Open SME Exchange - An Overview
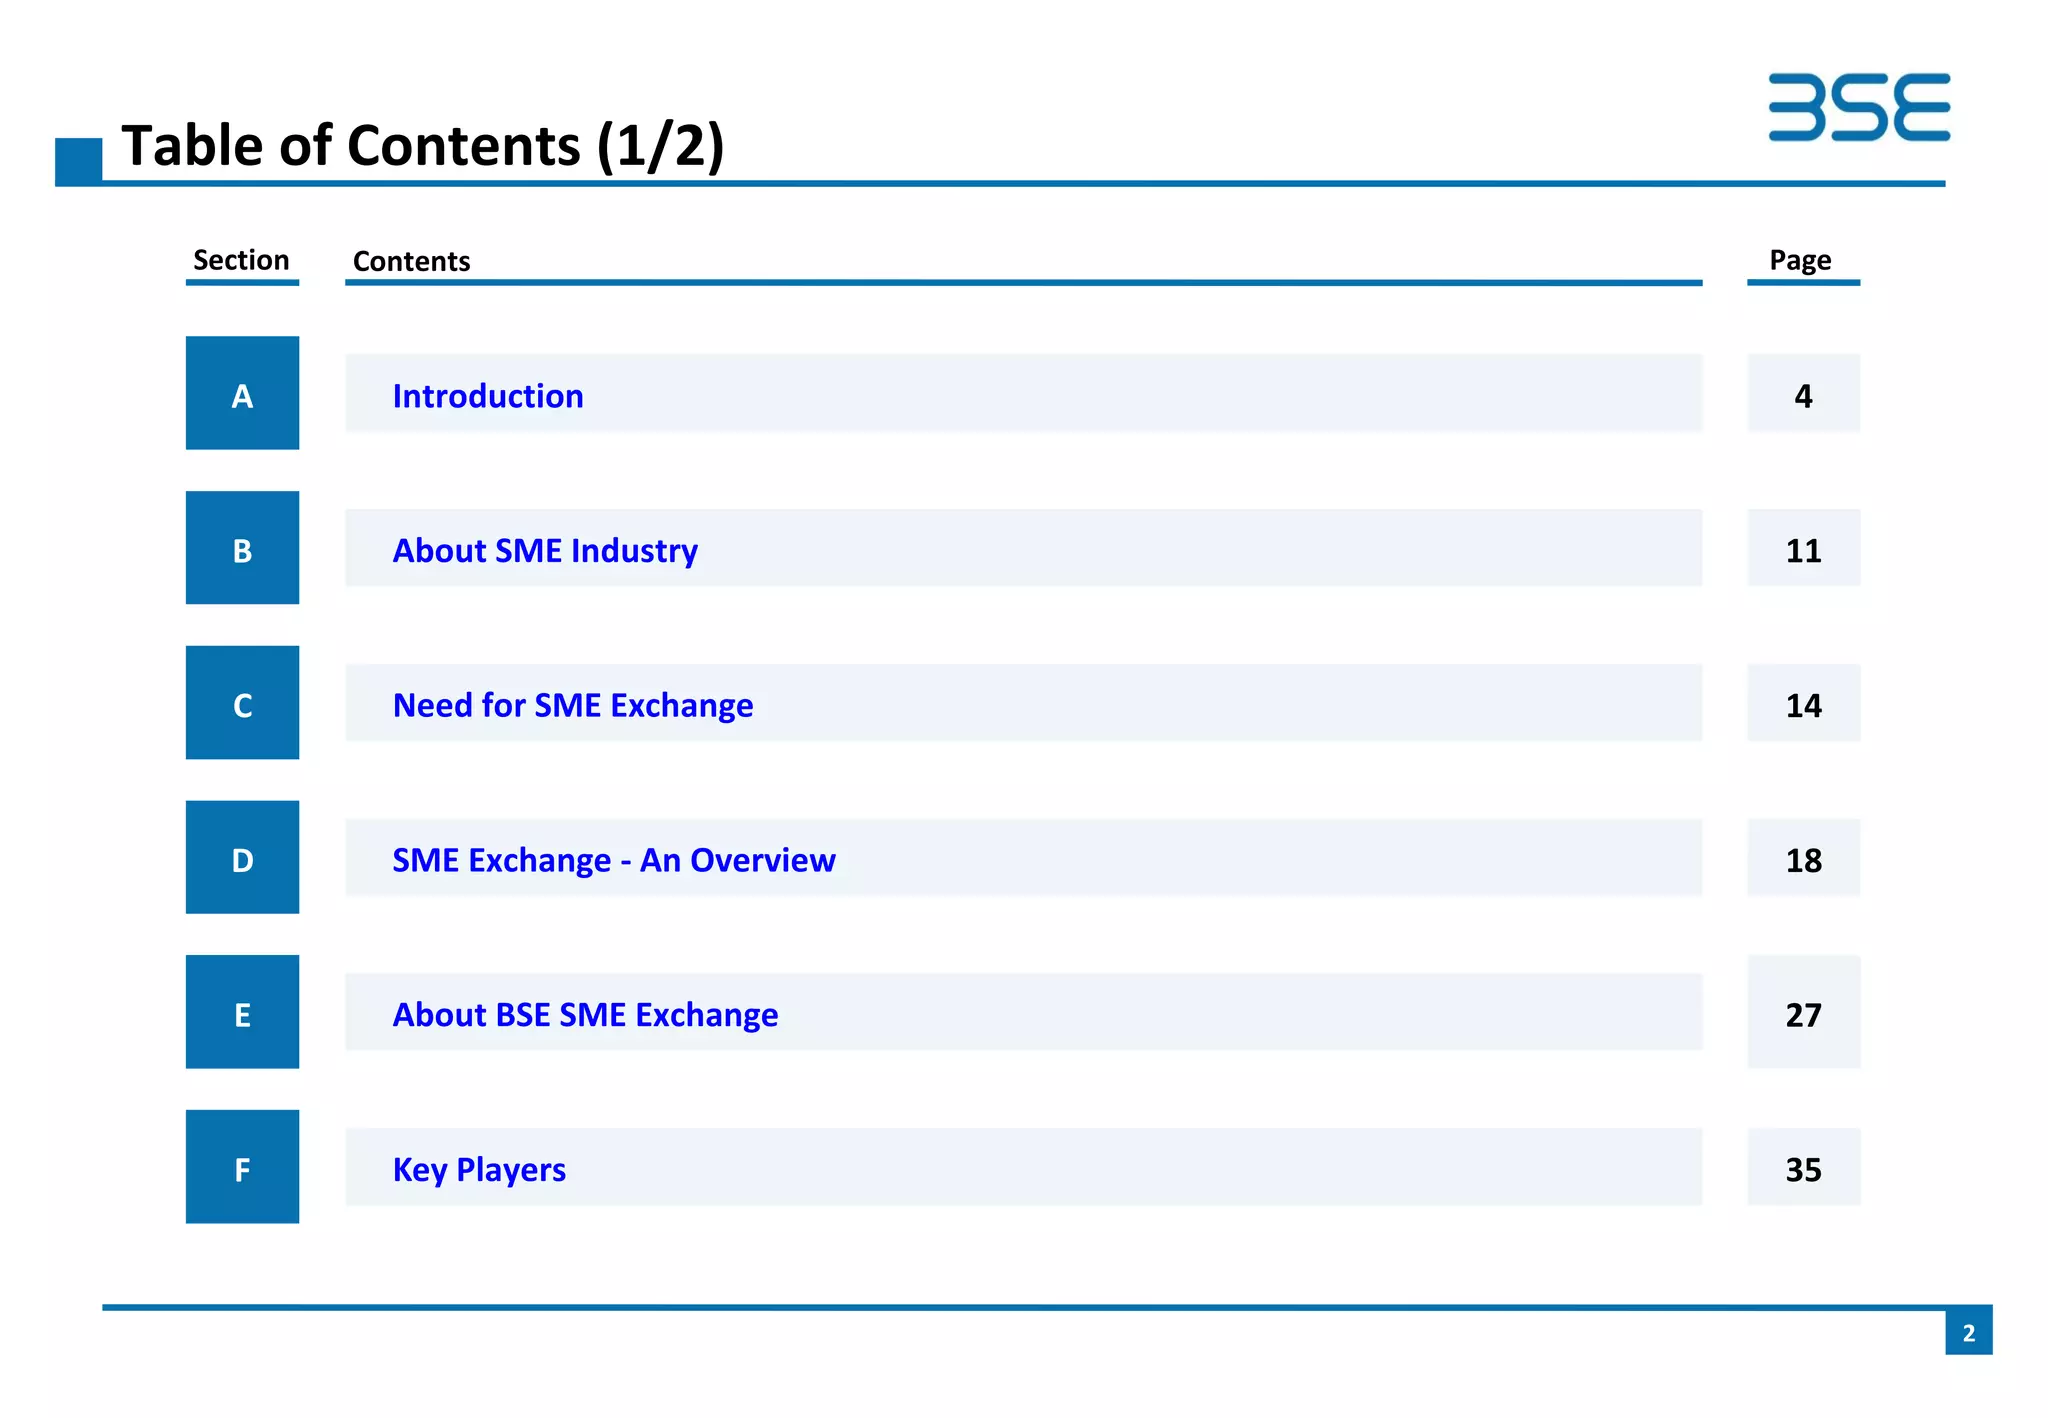 (x=613, y=860)
